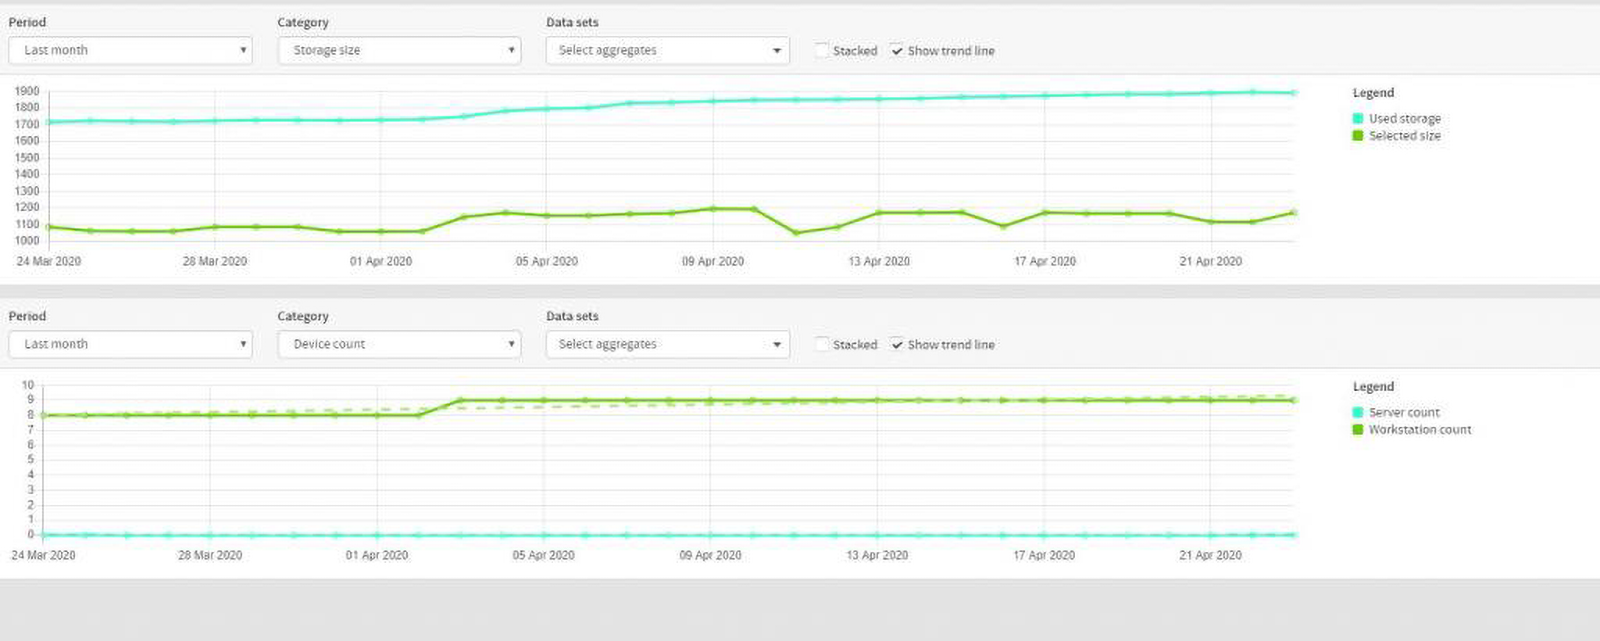Screen dimensions: 1600x641
Task: Open the Period dropdown above the device count chart
Action: pos(130,344)
